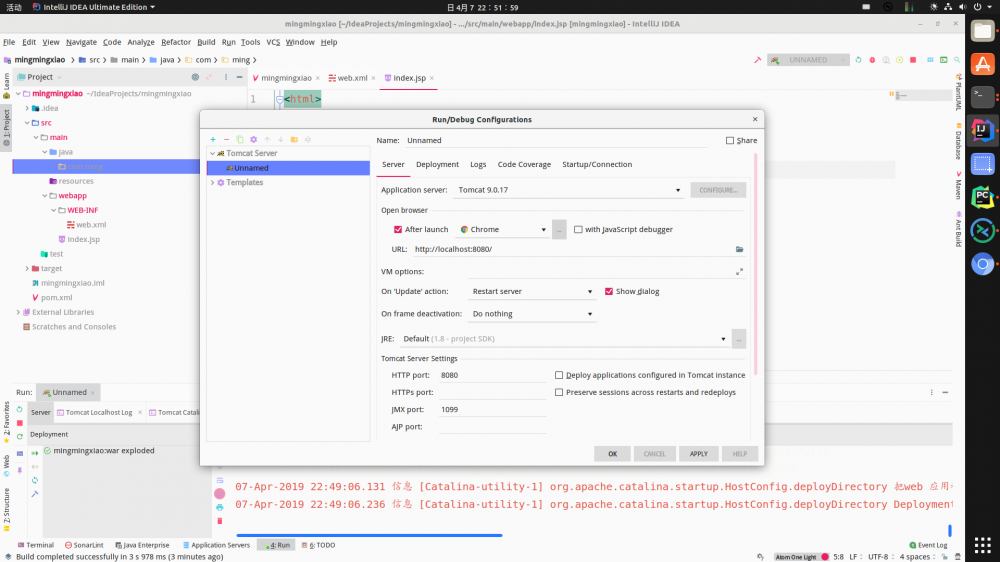
Task: Click the folder icon in dialog toolbar
Action: pyautogui.click(x=294, y=139)
